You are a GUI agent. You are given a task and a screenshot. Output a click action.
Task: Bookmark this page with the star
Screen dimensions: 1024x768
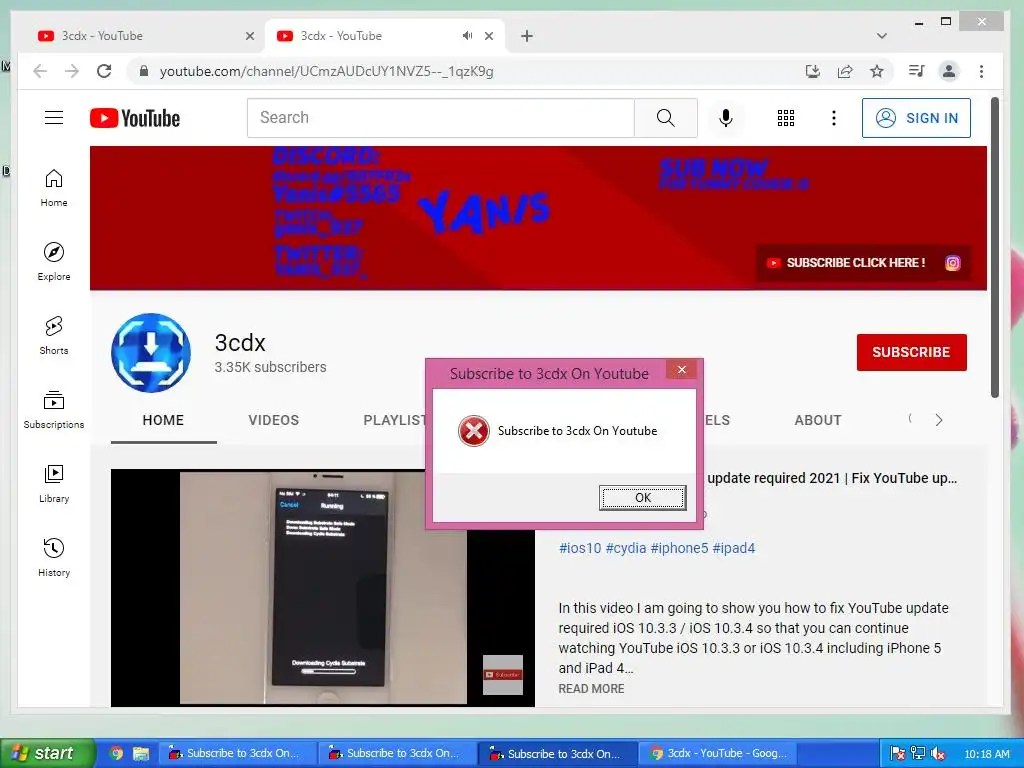(877, 71)
